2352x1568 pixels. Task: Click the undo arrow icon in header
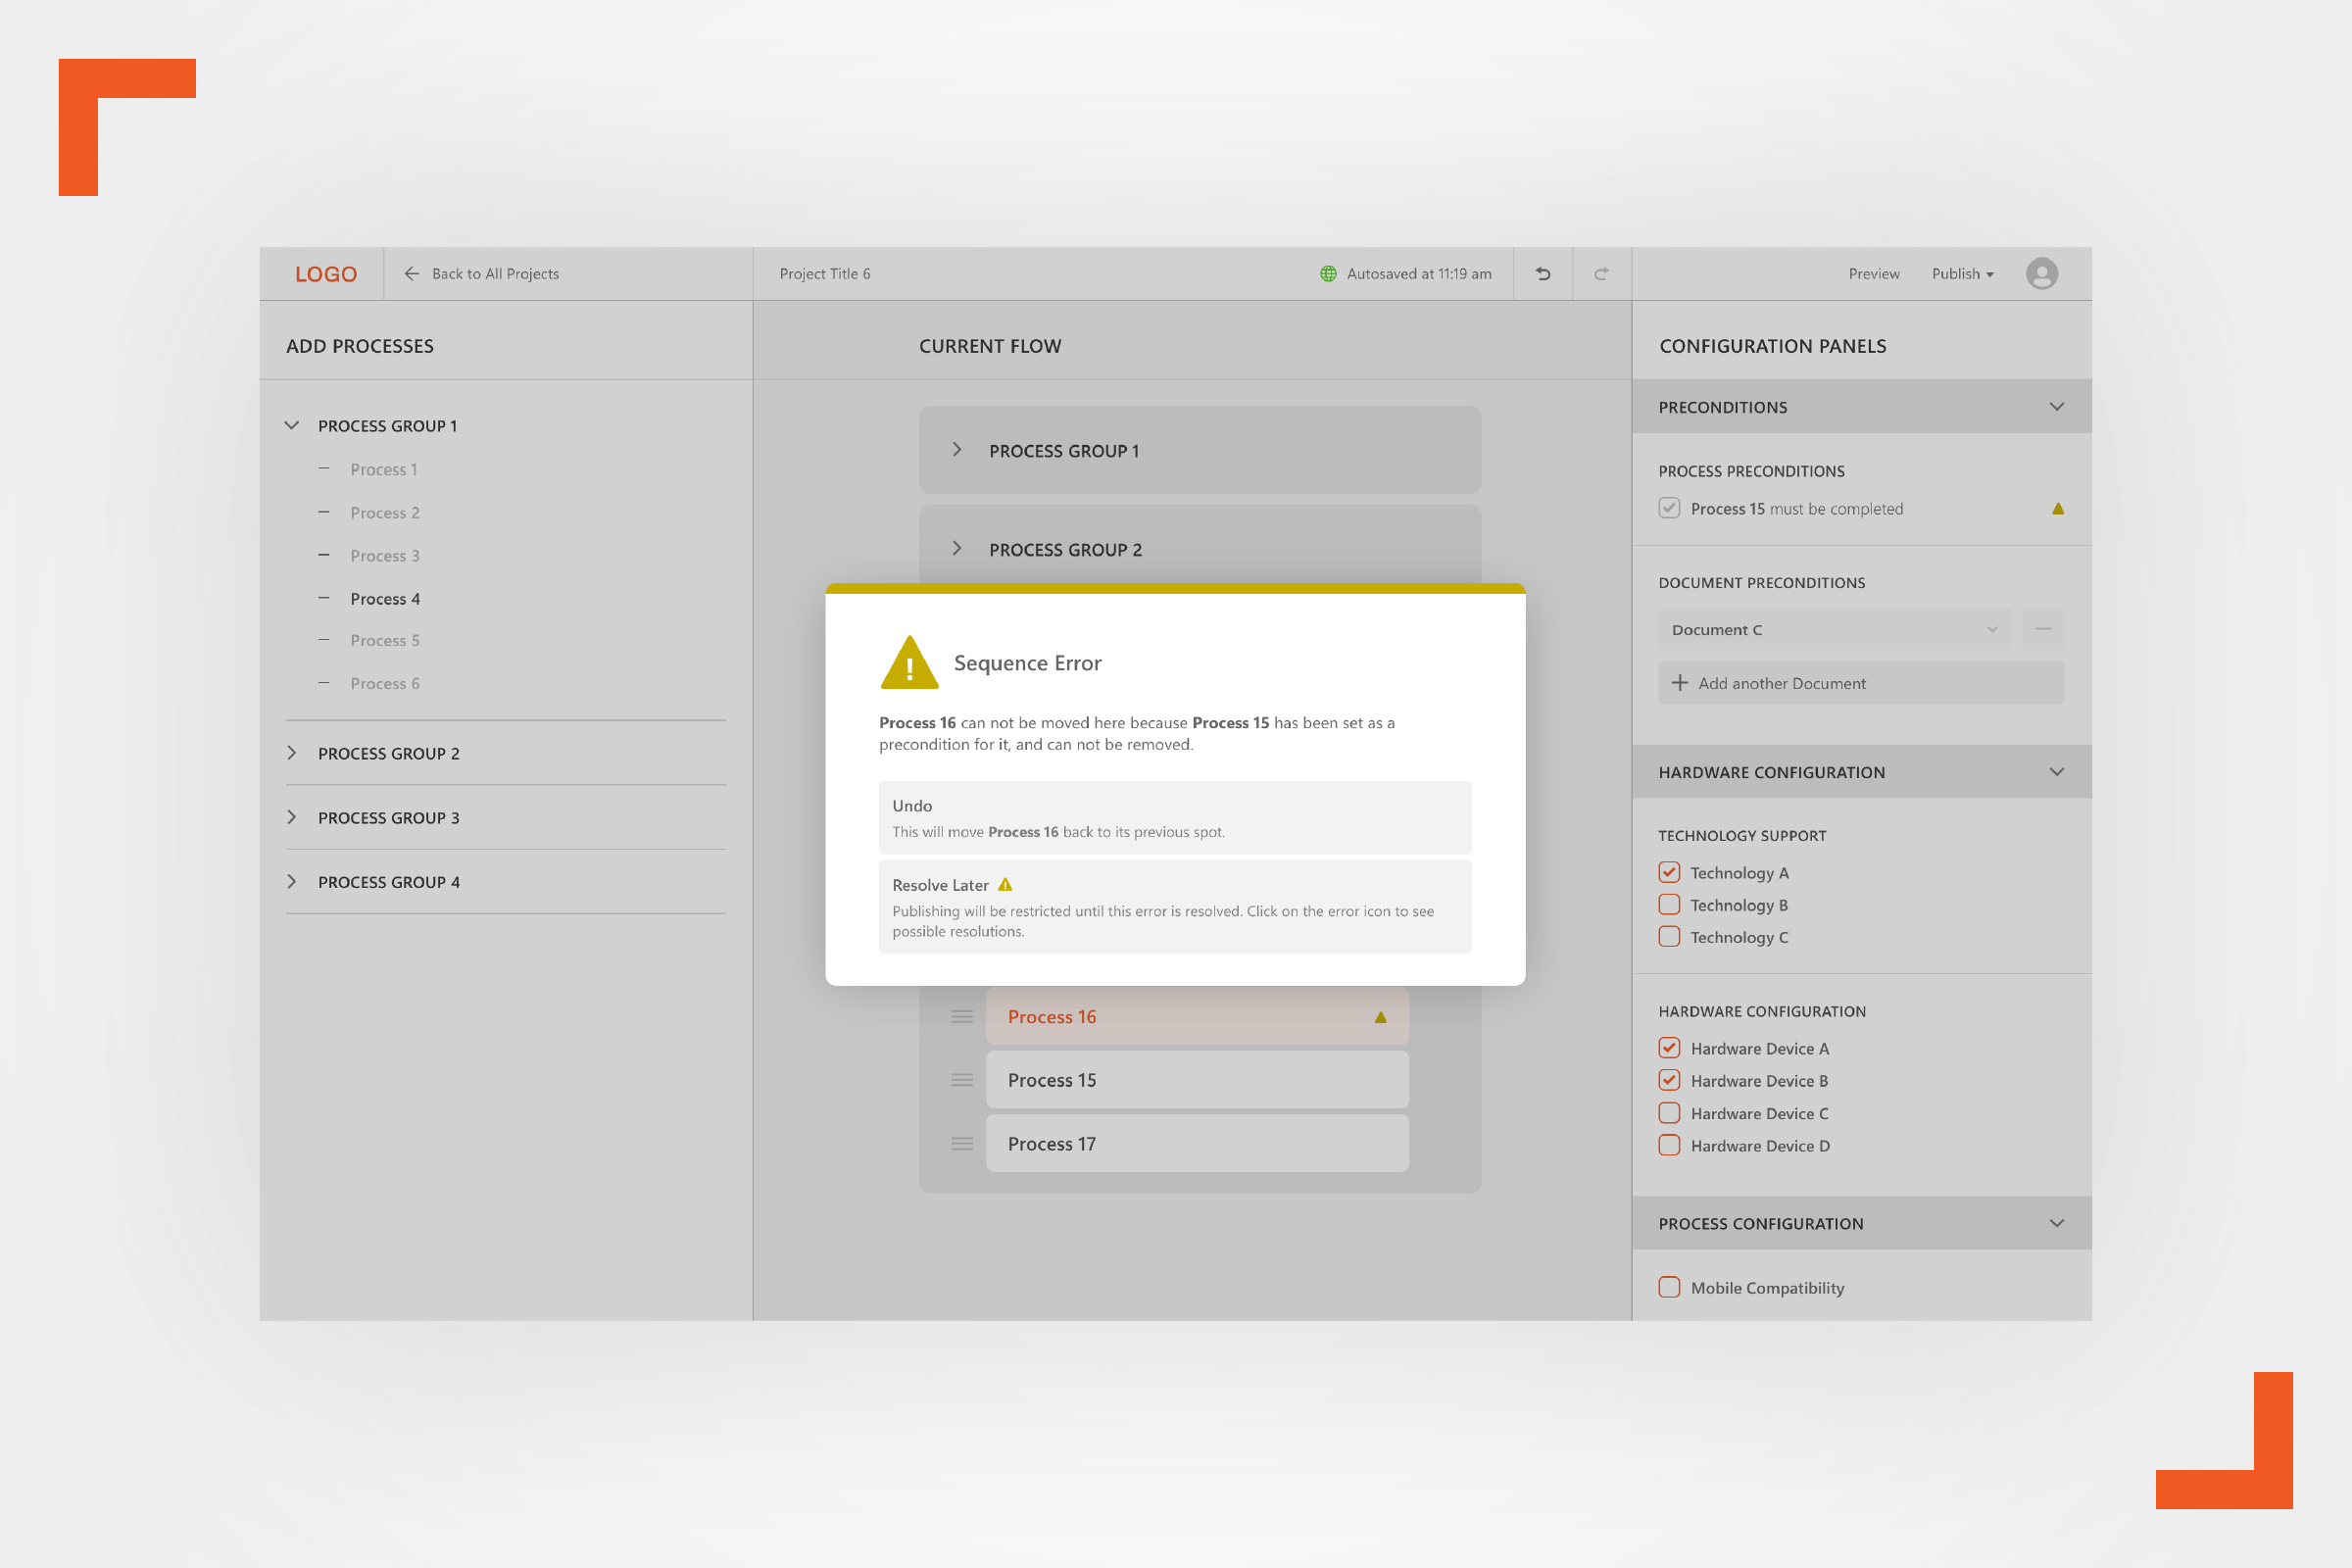coord(1542,274)
